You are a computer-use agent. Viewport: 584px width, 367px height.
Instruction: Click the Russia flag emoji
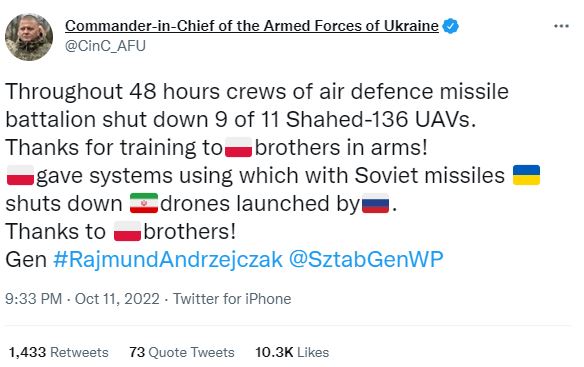pos(375,203)
